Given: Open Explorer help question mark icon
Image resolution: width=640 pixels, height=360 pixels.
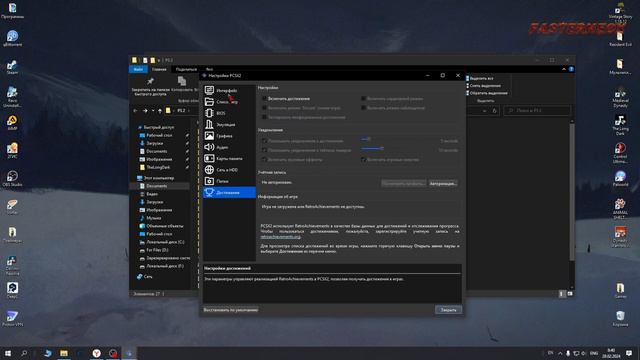Looking at the screenshot, I should tap(571, 69).
